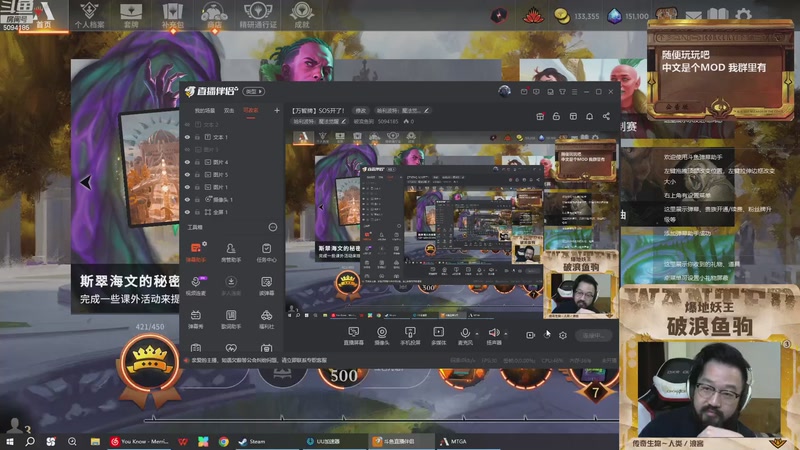The height and width of the screenshot is (450, 800).
Task: Expand microphone options arrow
Action: click(477, 334)
